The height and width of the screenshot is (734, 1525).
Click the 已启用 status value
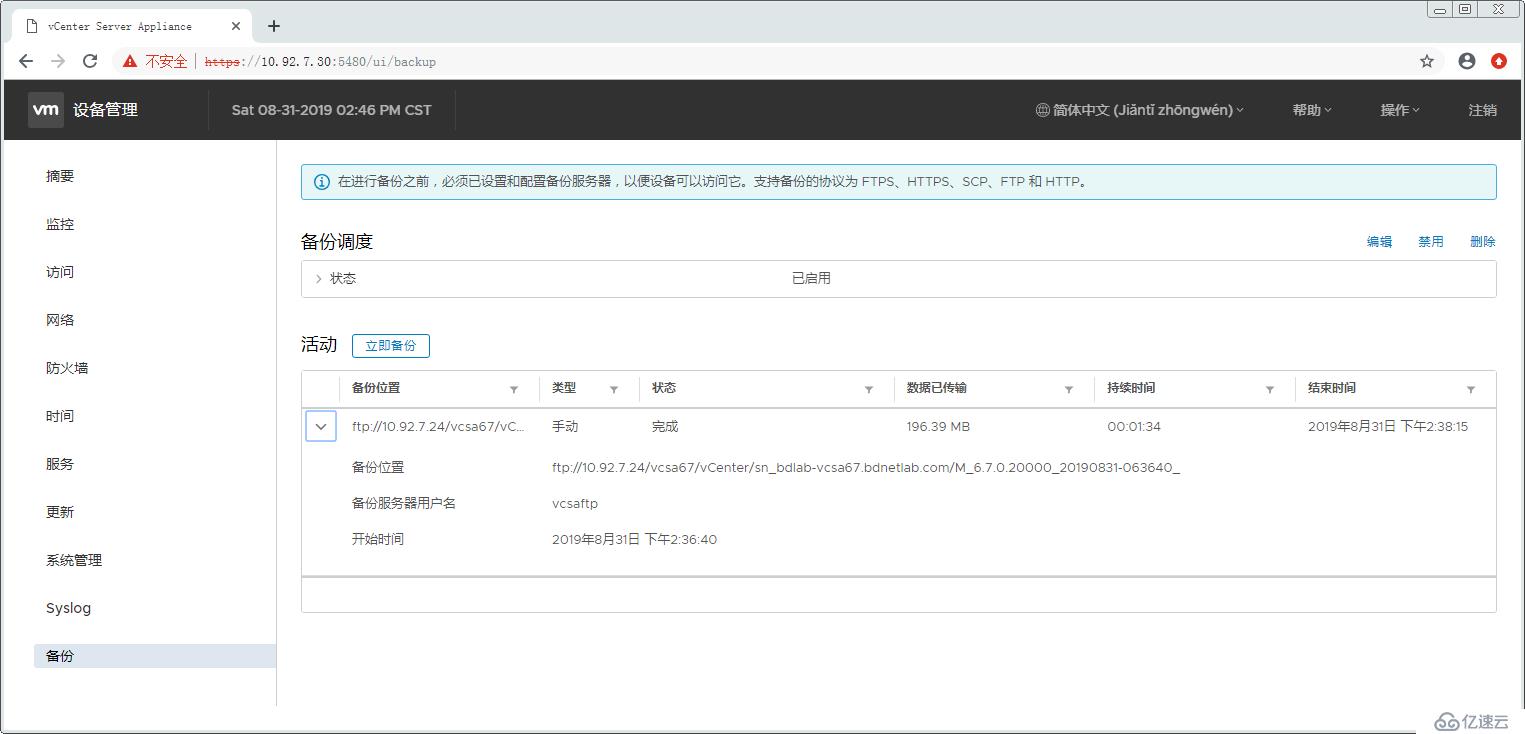(x=811, y=279)
